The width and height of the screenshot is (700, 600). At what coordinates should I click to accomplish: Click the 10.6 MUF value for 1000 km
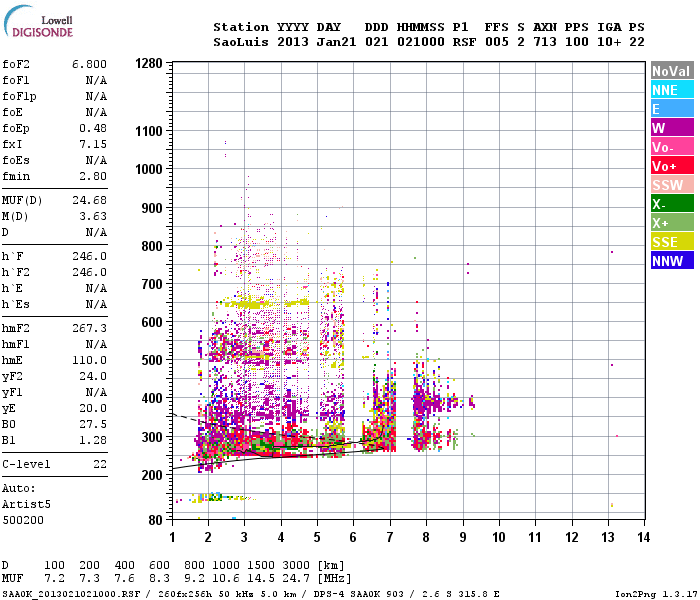pyautogui.click(x=226, y=579)
